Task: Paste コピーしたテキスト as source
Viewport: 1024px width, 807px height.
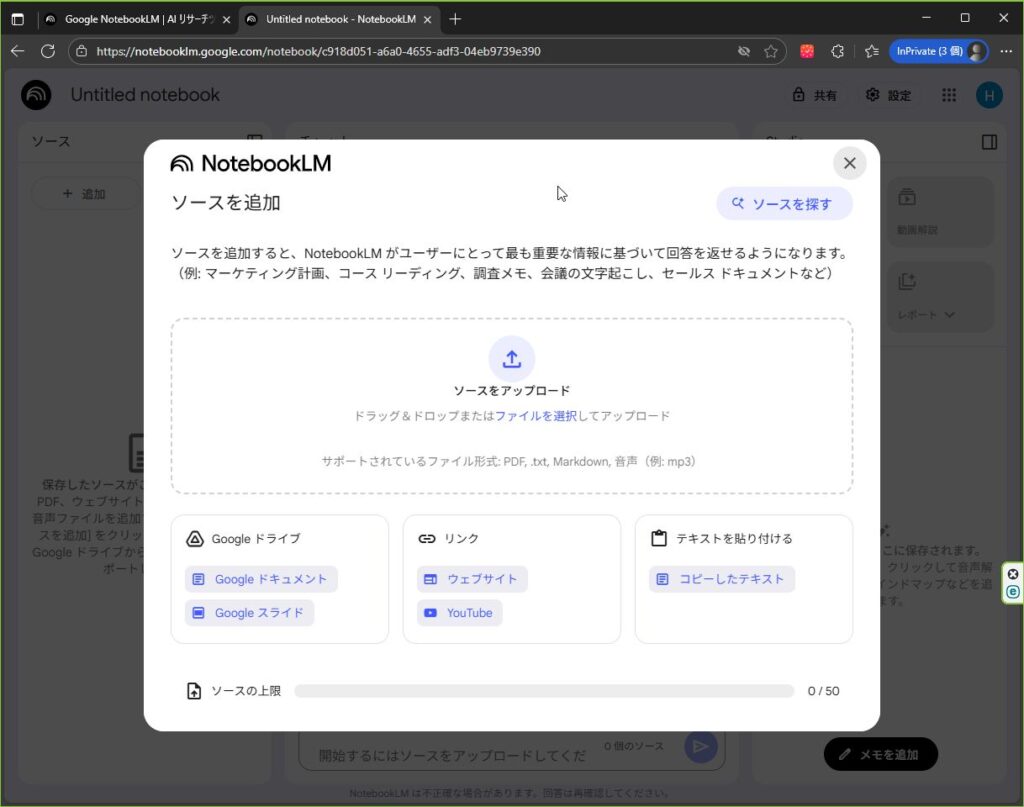Action: pyautogui.click(x=722, y=579)
